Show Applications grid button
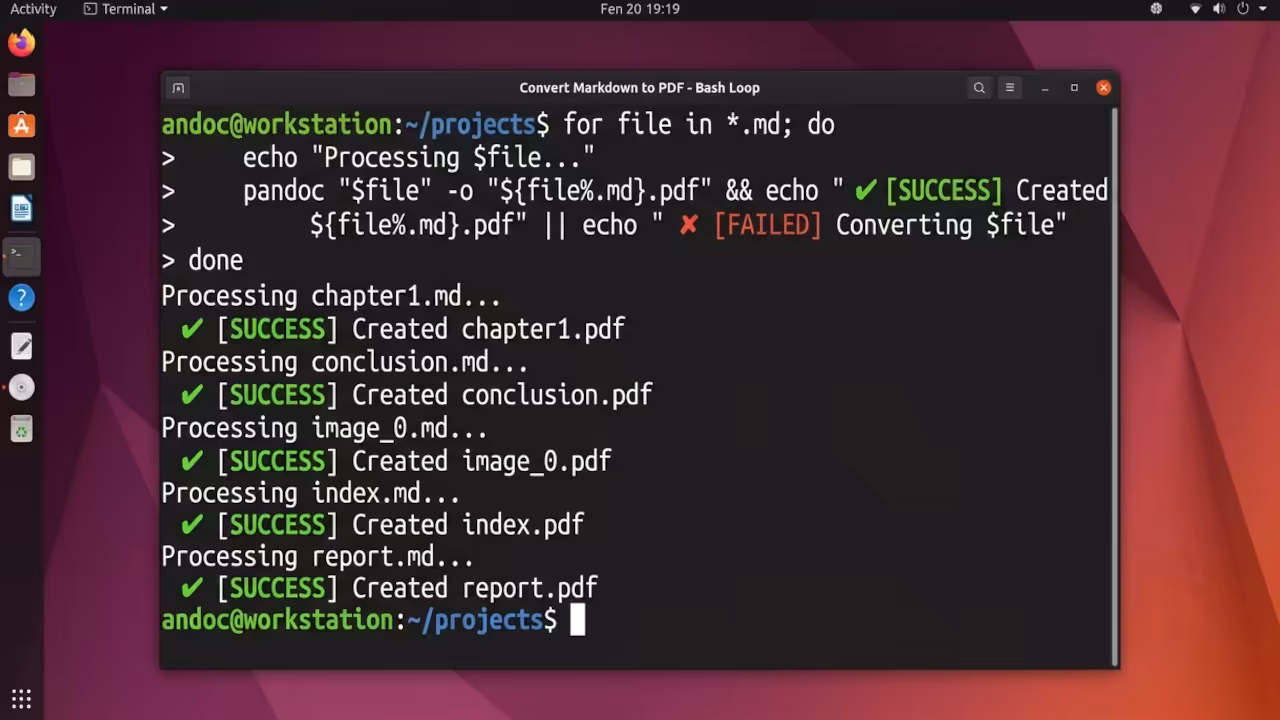The height and width of the screenshot is (720, 1280). 21,698
